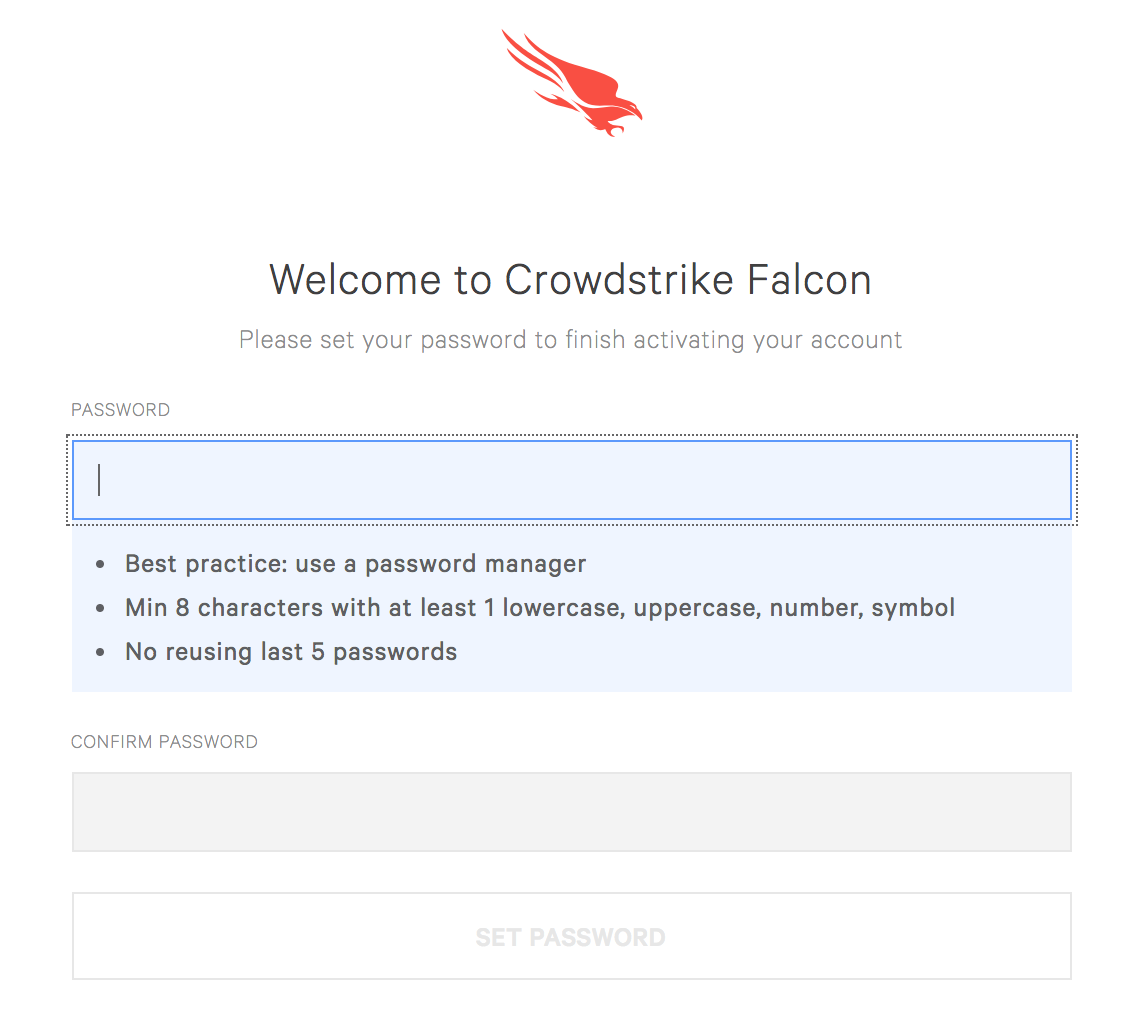Click the SET PASSWORD button

pos(572,936)
